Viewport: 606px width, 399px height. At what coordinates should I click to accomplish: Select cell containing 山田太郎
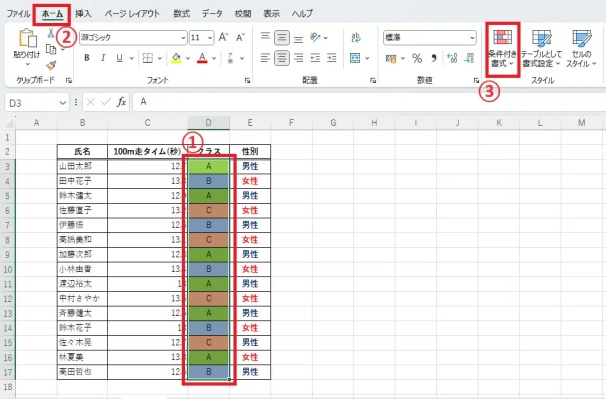tap(82, 166)
